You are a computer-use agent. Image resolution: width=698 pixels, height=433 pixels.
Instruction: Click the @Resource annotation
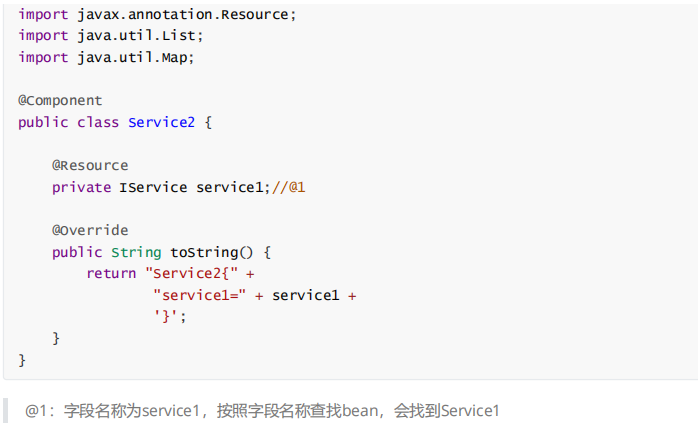90,165
